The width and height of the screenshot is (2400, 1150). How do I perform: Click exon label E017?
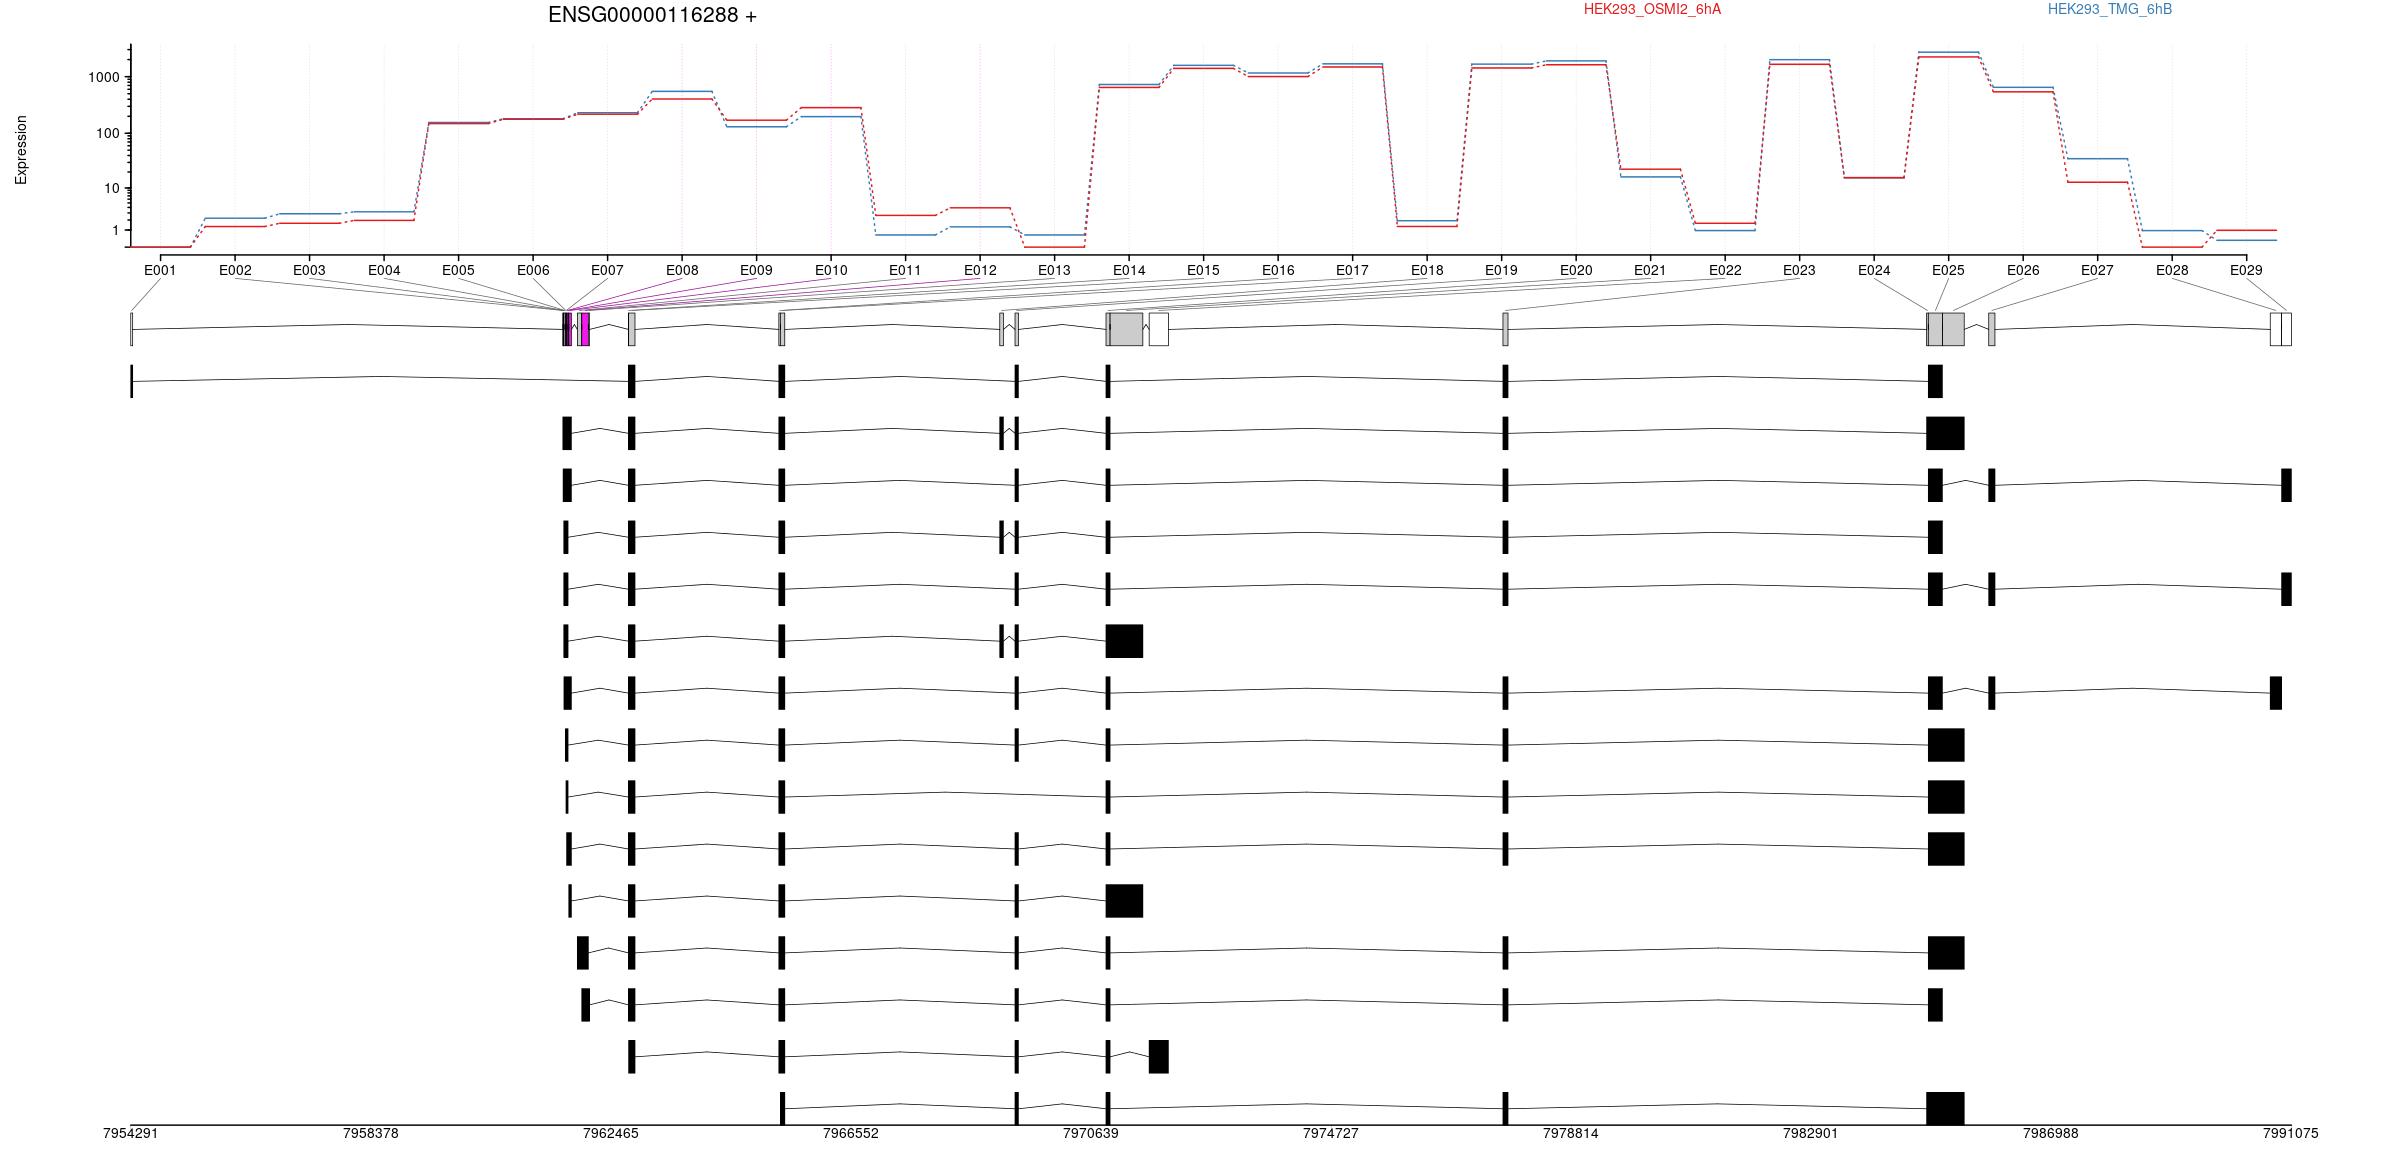(x=1352, y=270)
